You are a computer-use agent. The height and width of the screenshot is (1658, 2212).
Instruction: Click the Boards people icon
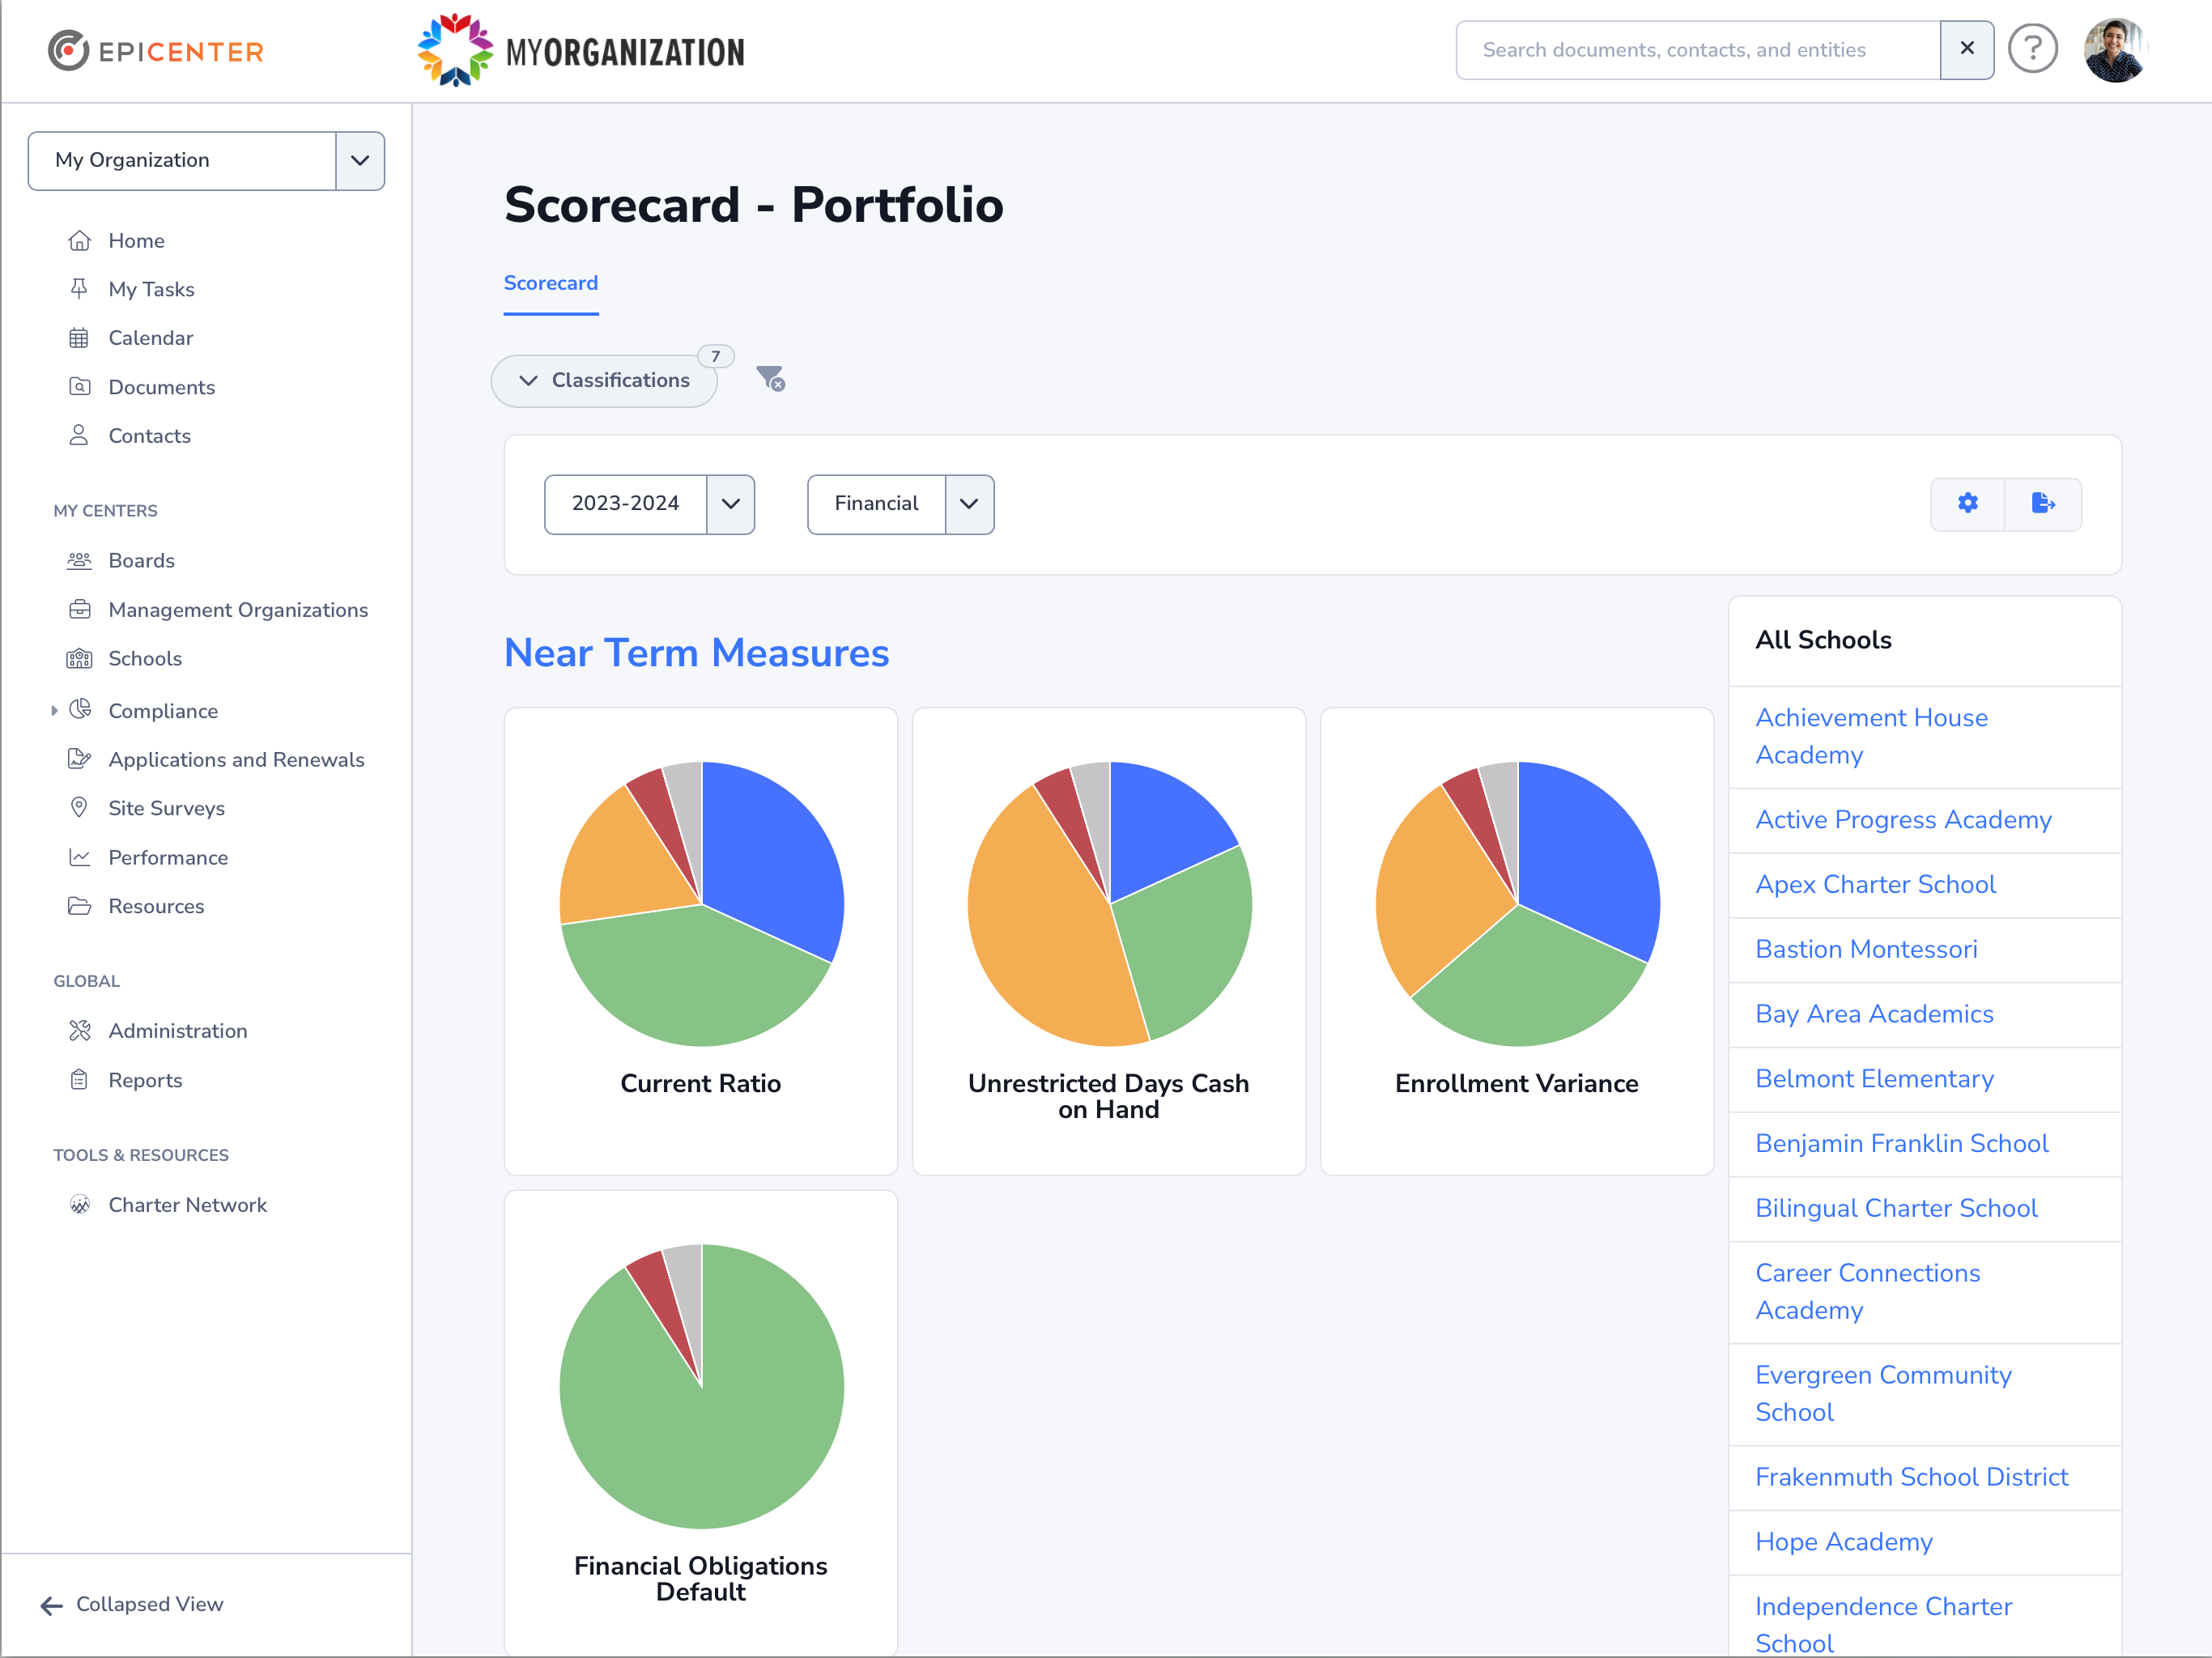(79, 560)
